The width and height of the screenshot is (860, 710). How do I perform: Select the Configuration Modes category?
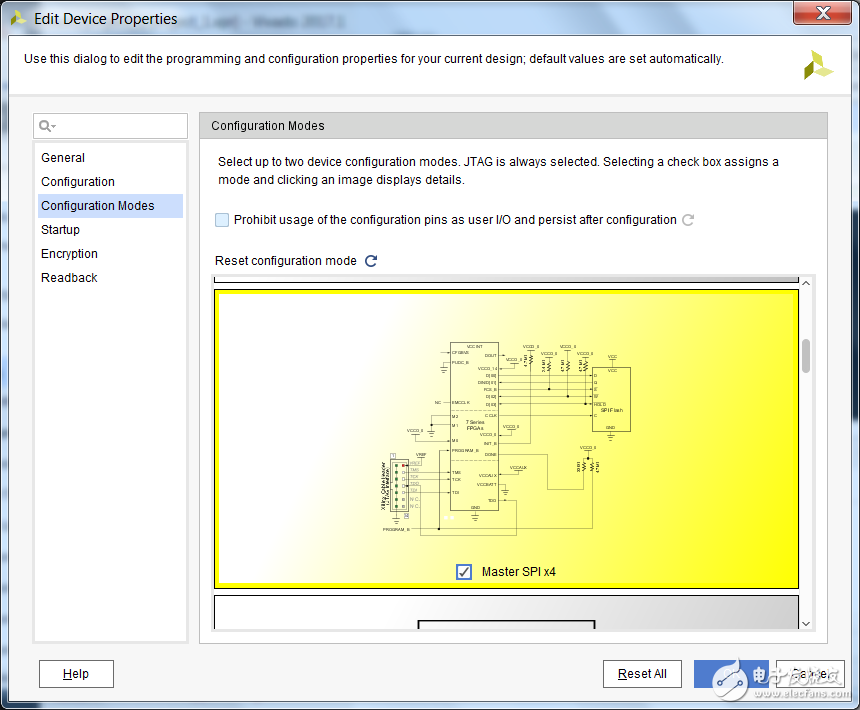(98, 206)
